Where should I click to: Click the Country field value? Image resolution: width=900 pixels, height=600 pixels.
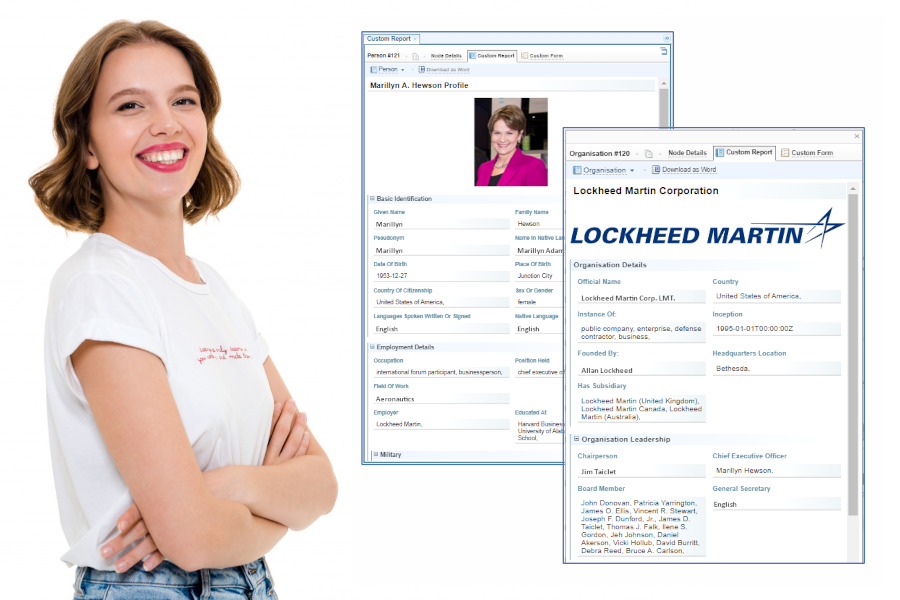point(777,296)
